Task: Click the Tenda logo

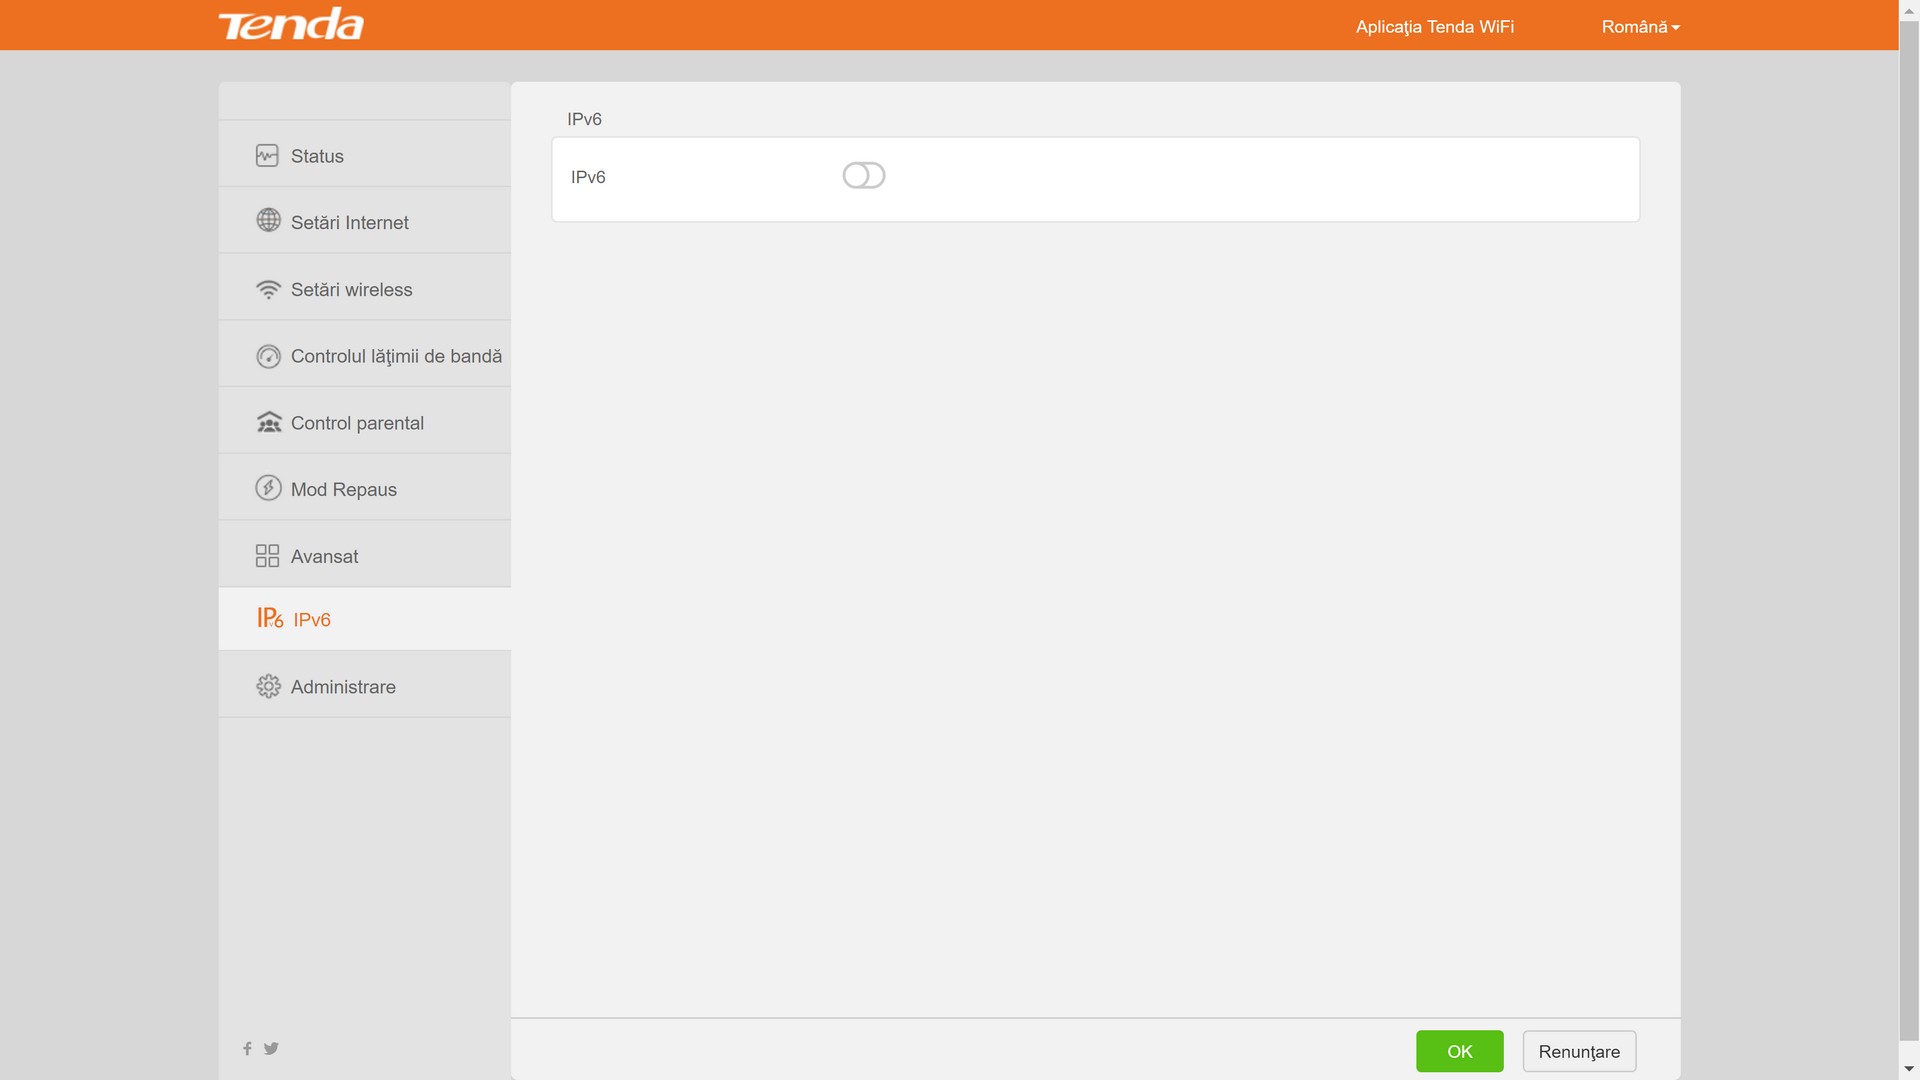Action: (291, 25)
